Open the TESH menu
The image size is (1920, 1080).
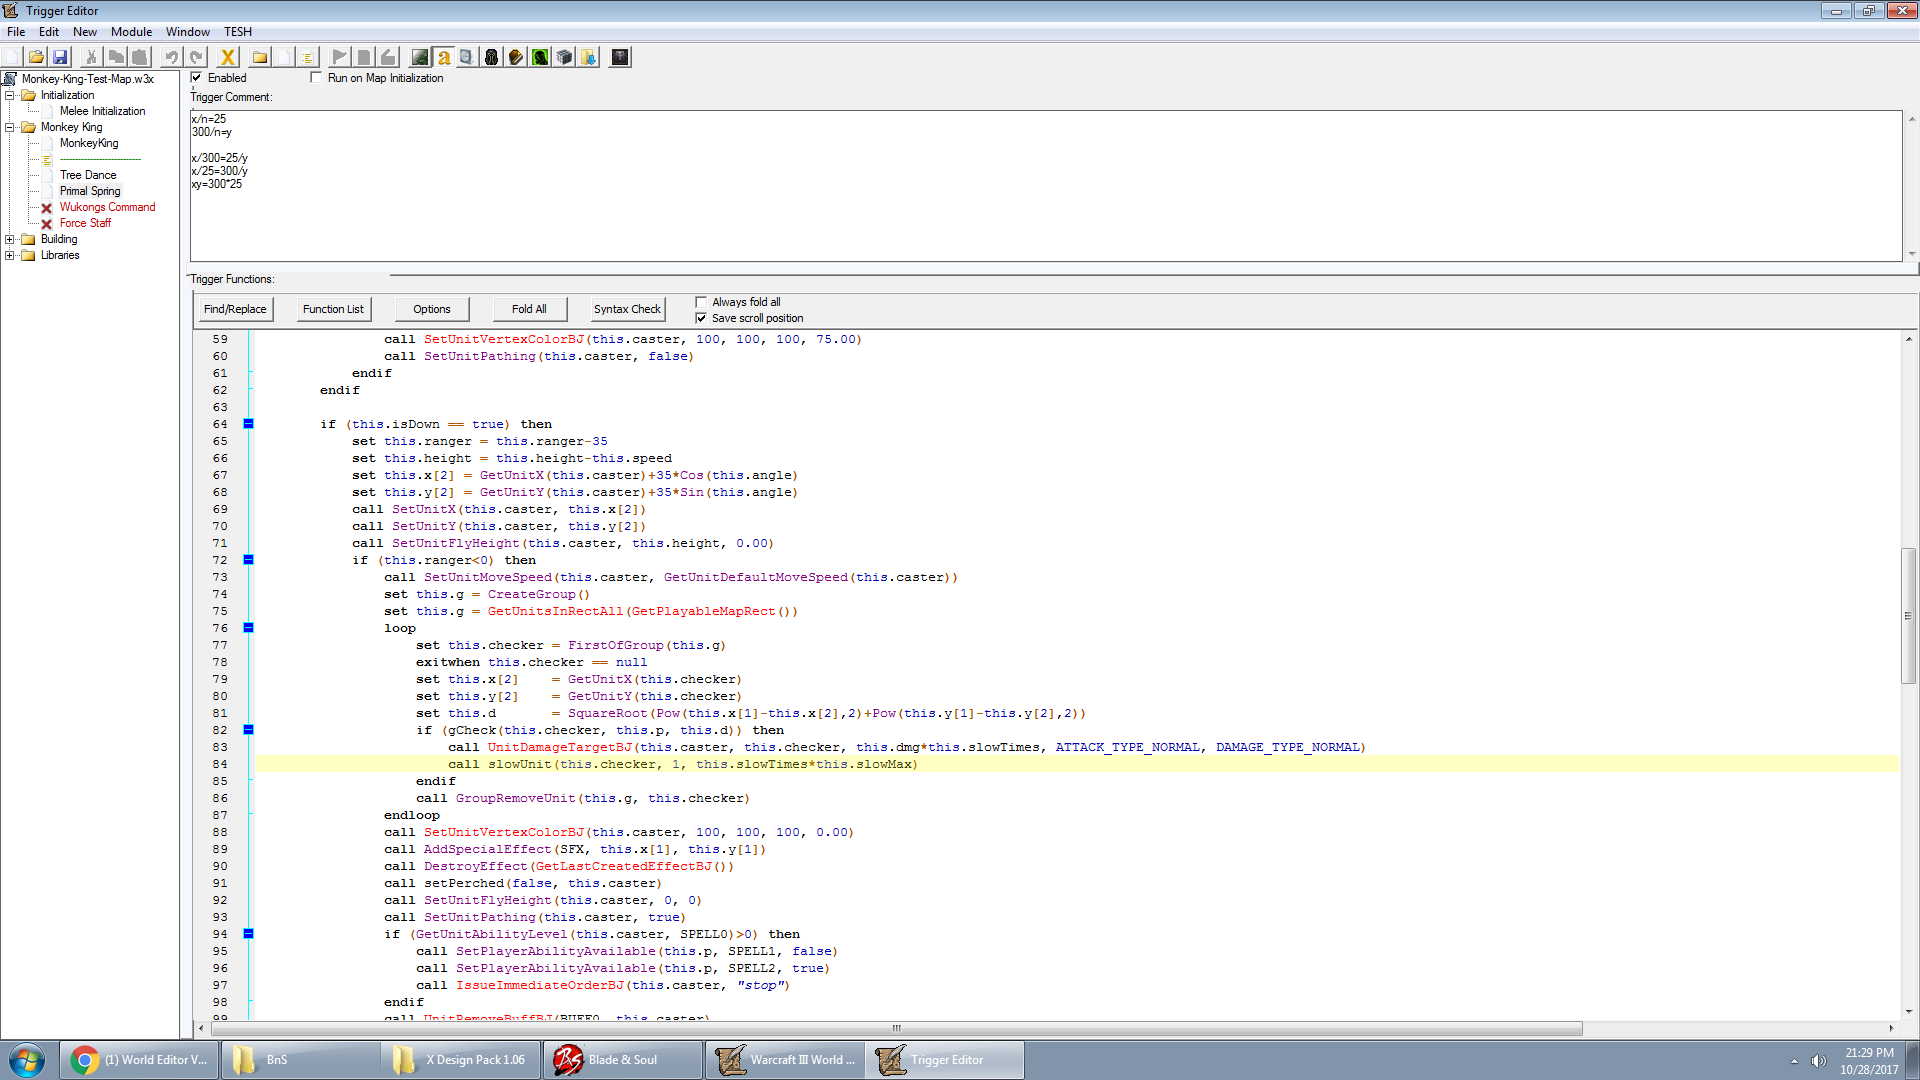point(238,32)
